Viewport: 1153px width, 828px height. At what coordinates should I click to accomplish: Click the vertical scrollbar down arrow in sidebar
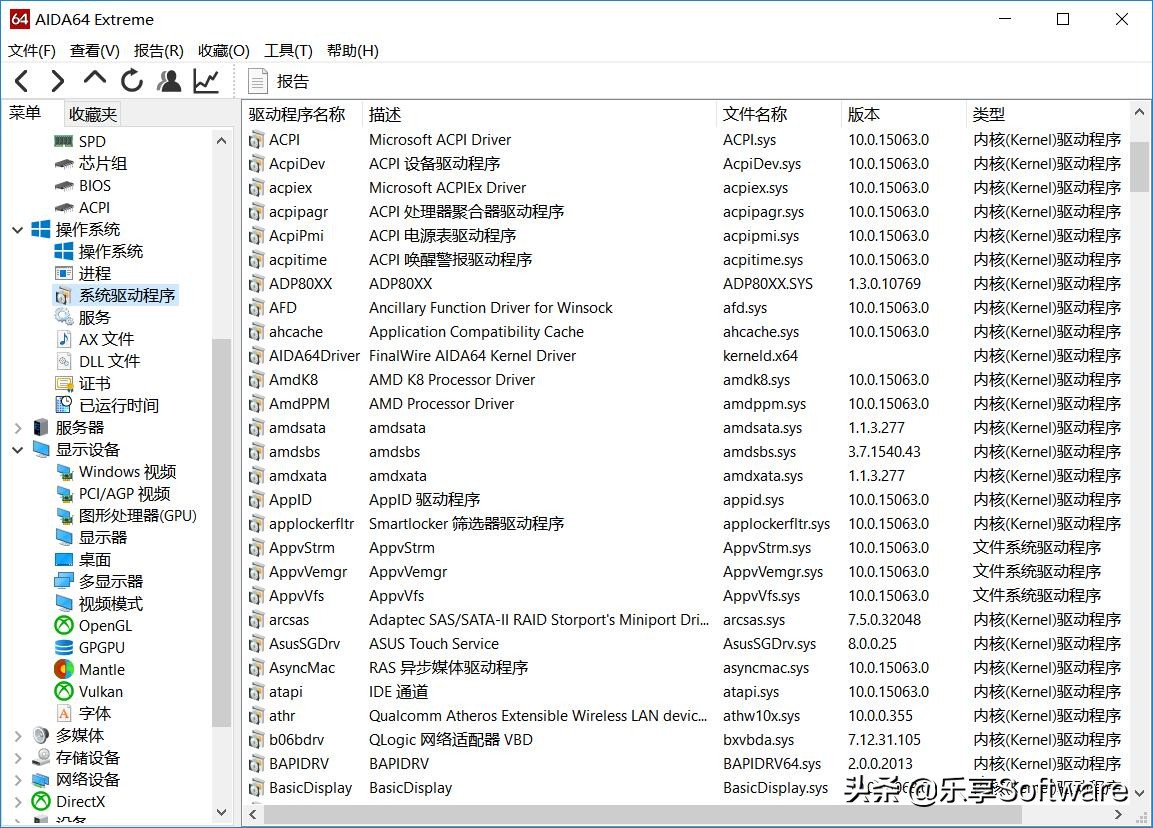pos(222,812)
